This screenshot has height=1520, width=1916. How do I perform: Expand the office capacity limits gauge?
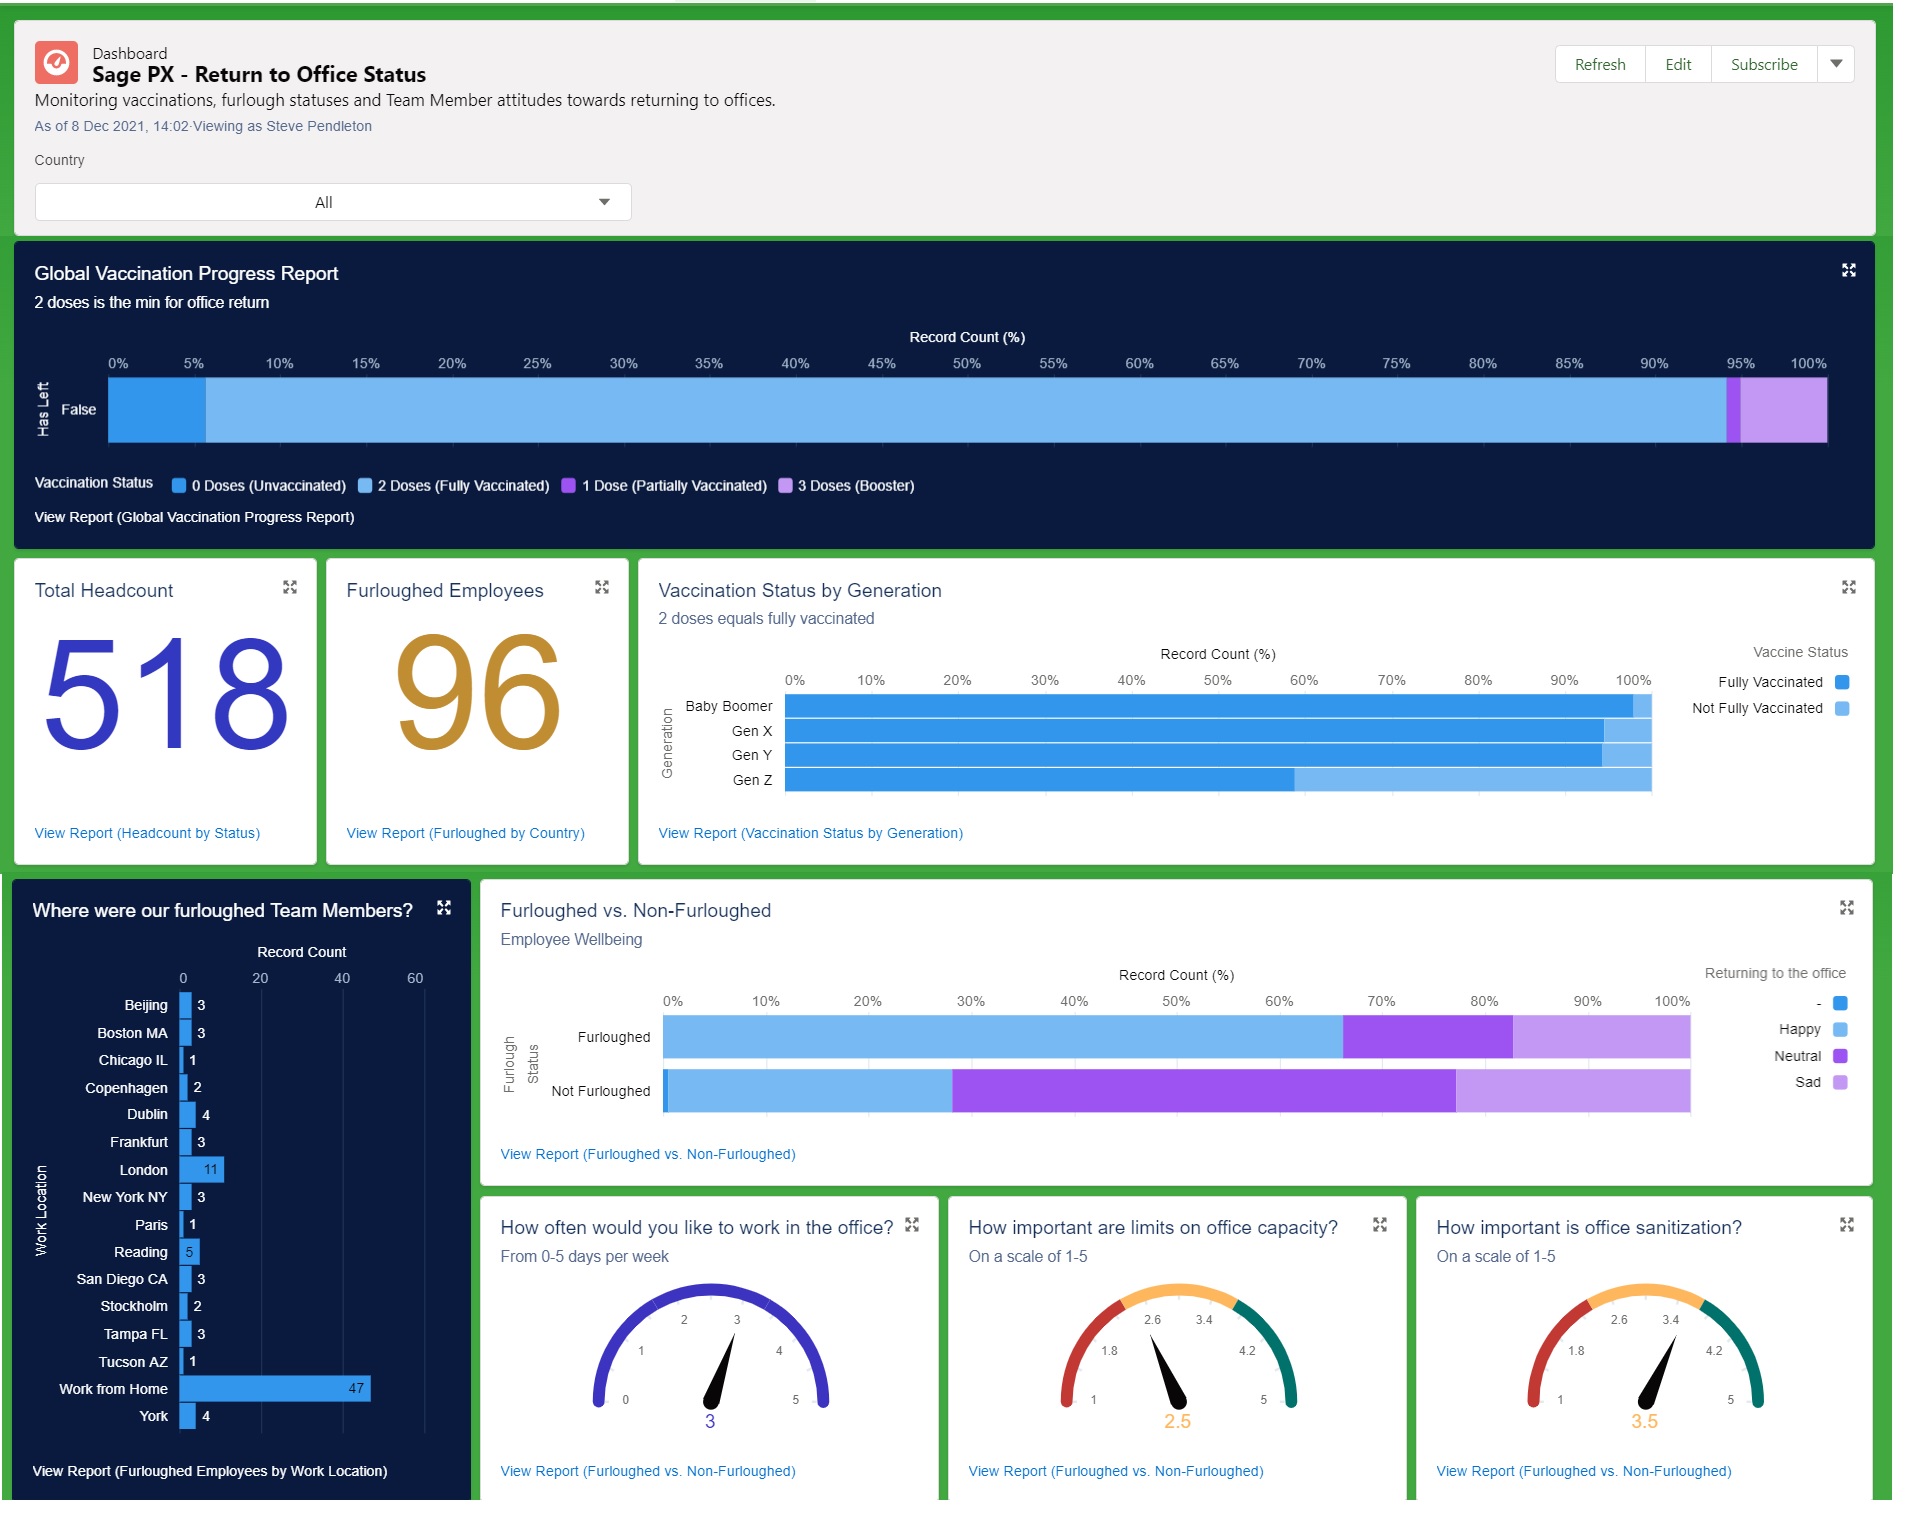(x=1379, y=1224)
